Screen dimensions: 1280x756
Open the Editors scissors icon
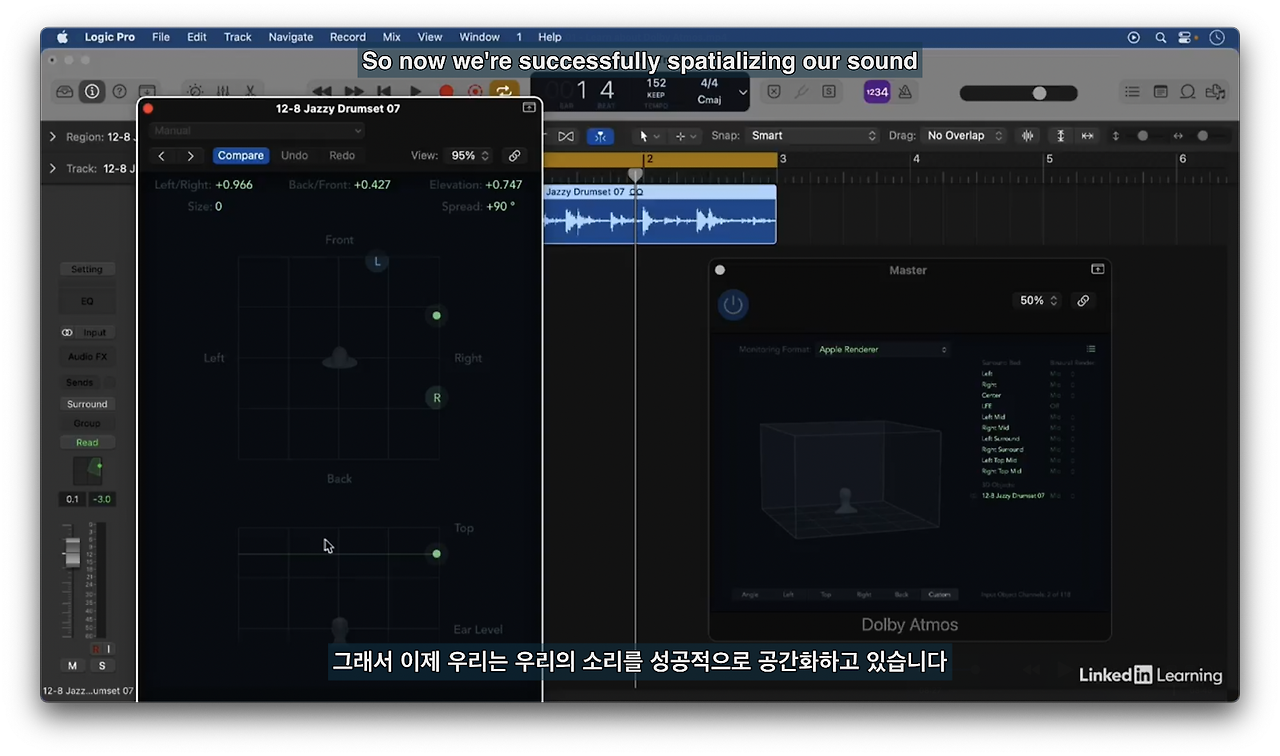pos(250,91)
